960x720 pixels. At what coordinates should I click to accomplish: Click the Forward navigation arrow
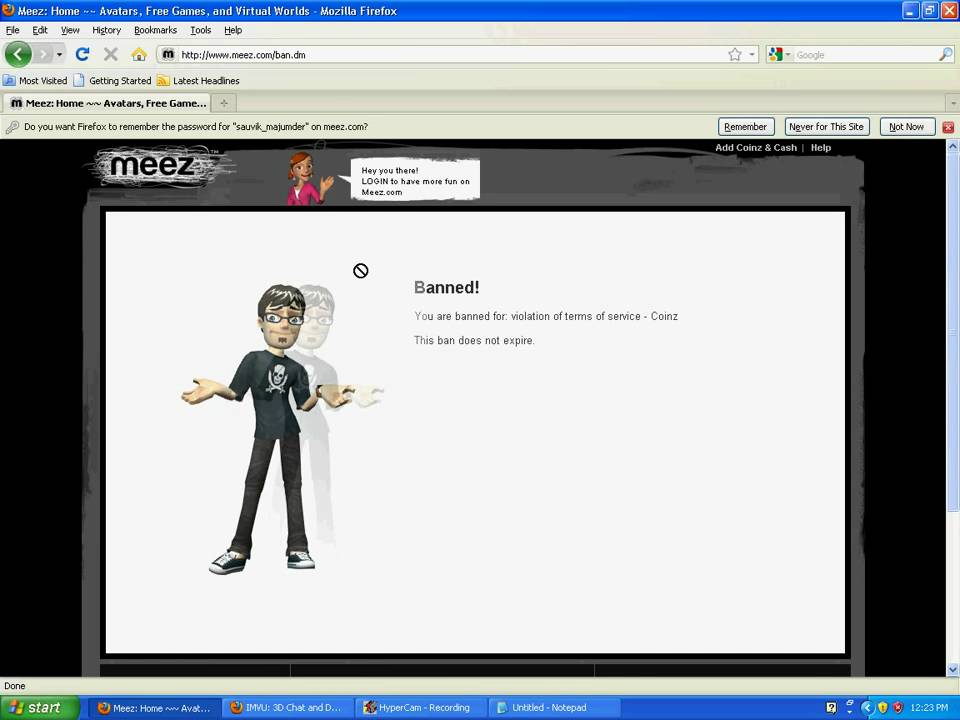43,54
